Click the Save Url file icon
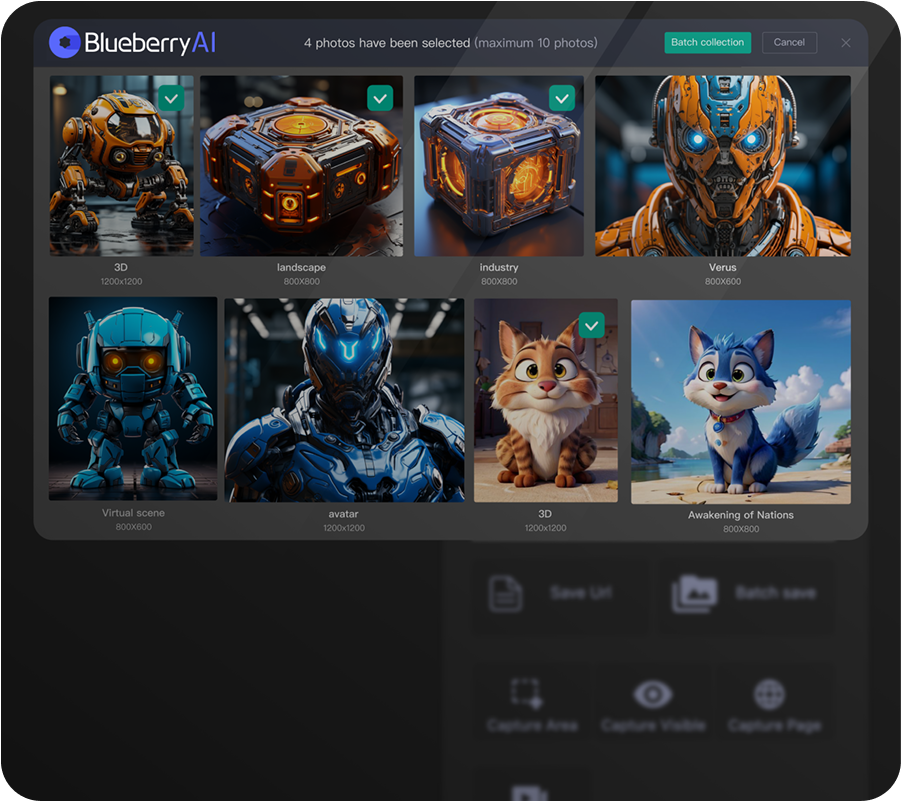 [505, 593]
